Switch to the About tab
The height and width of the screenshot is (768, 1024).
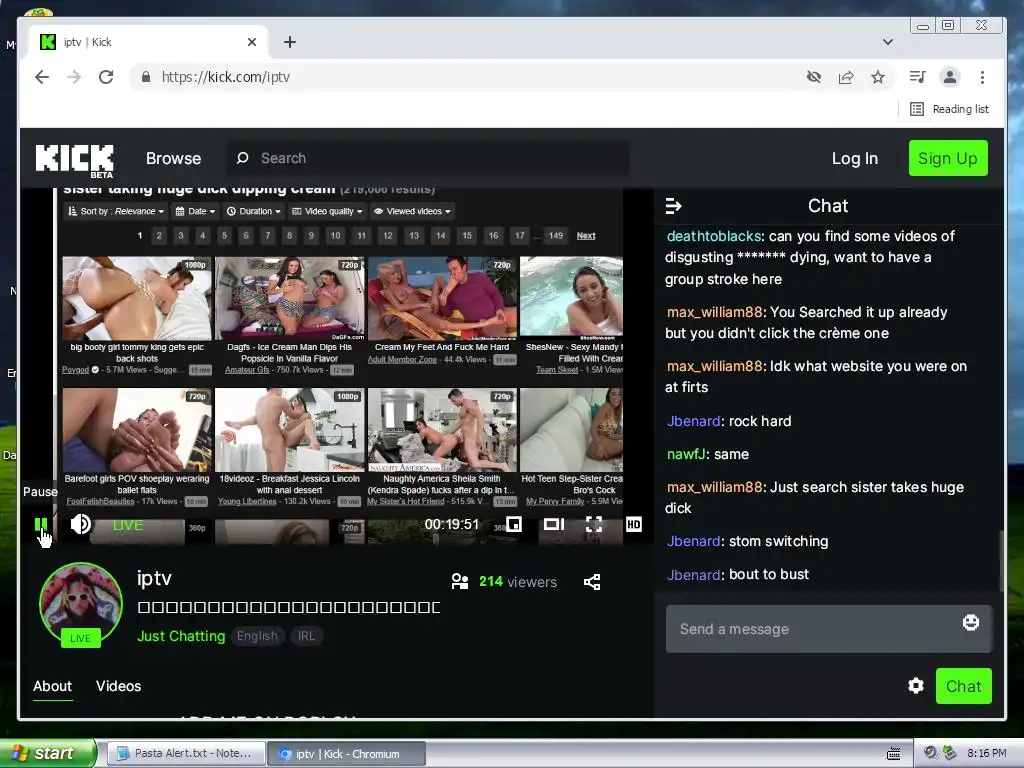(x=52, y=686)
